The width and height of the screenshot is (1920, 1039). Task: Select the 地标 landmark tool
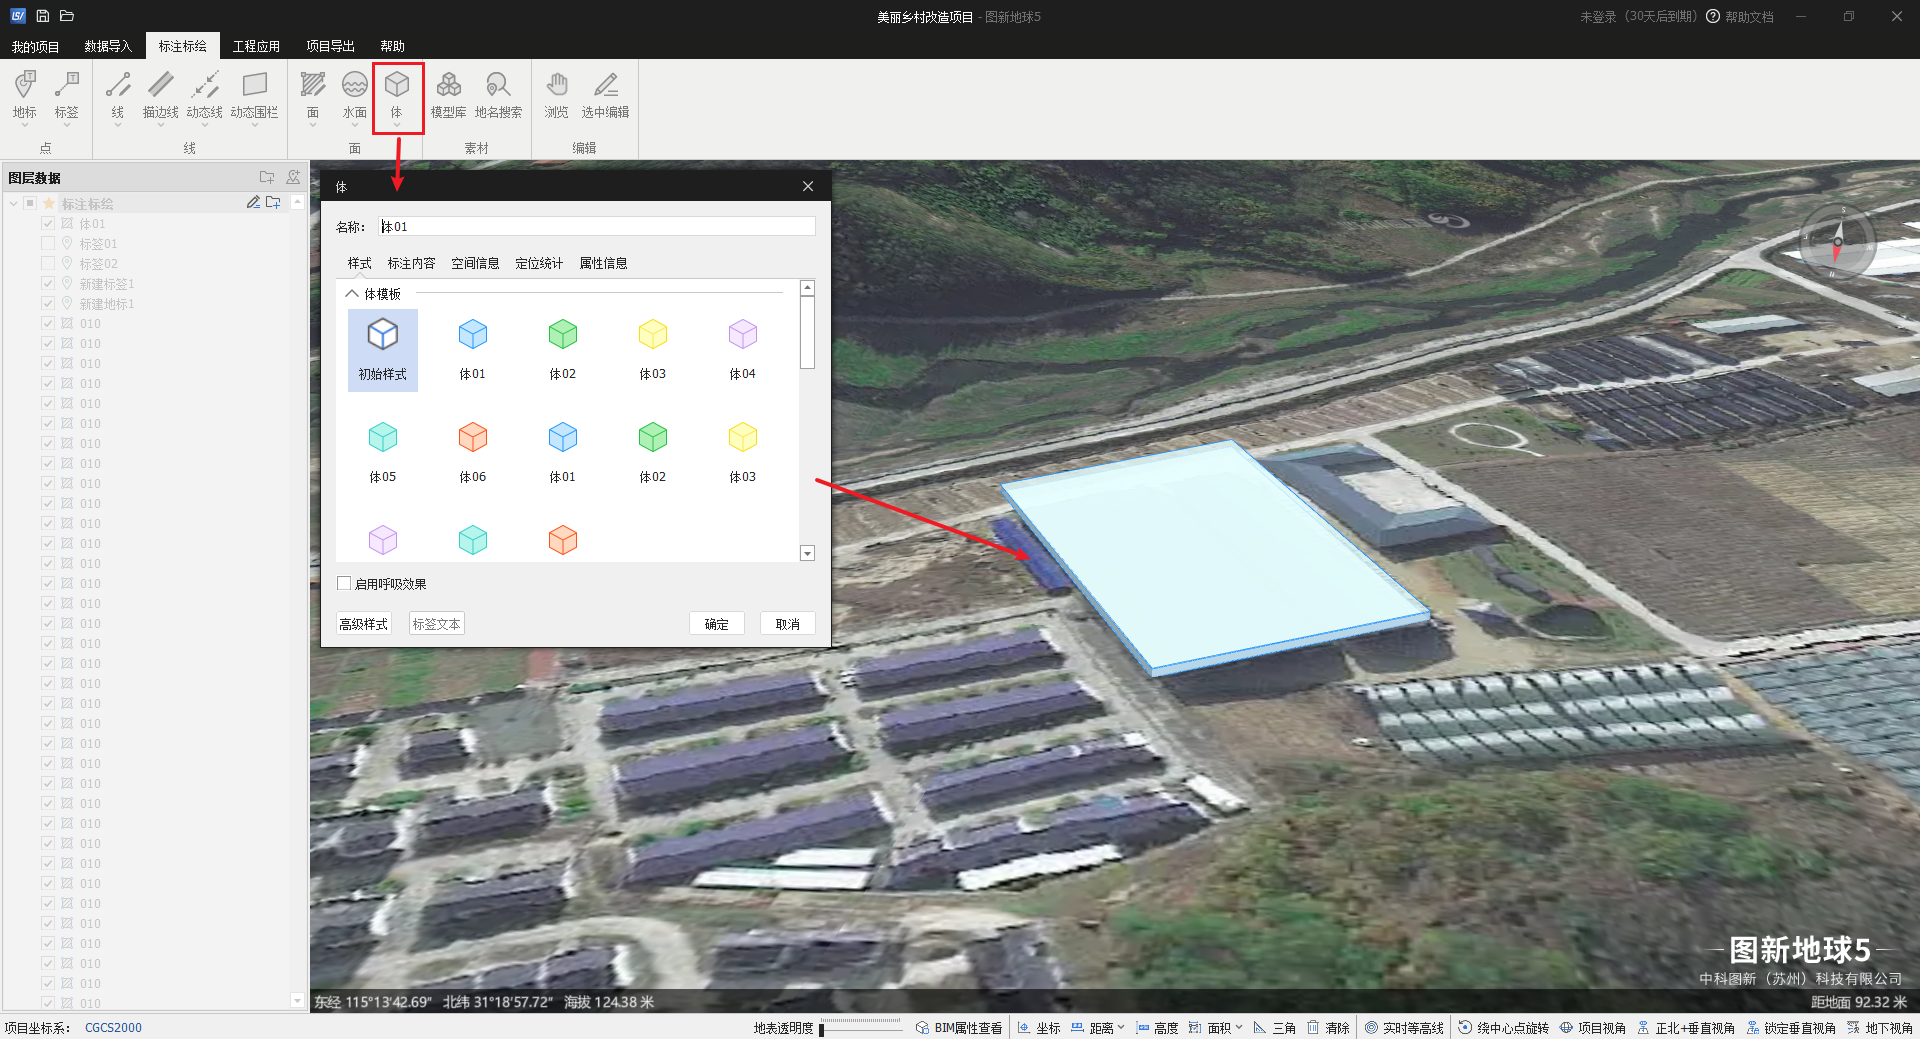pyautogui.click(x=25, y=95)
